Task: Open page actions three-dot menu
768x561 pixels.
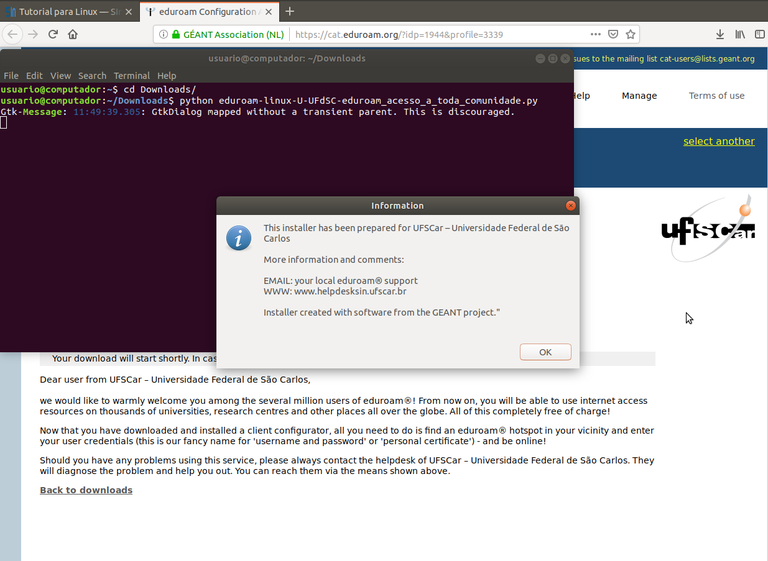Action: 596,34
